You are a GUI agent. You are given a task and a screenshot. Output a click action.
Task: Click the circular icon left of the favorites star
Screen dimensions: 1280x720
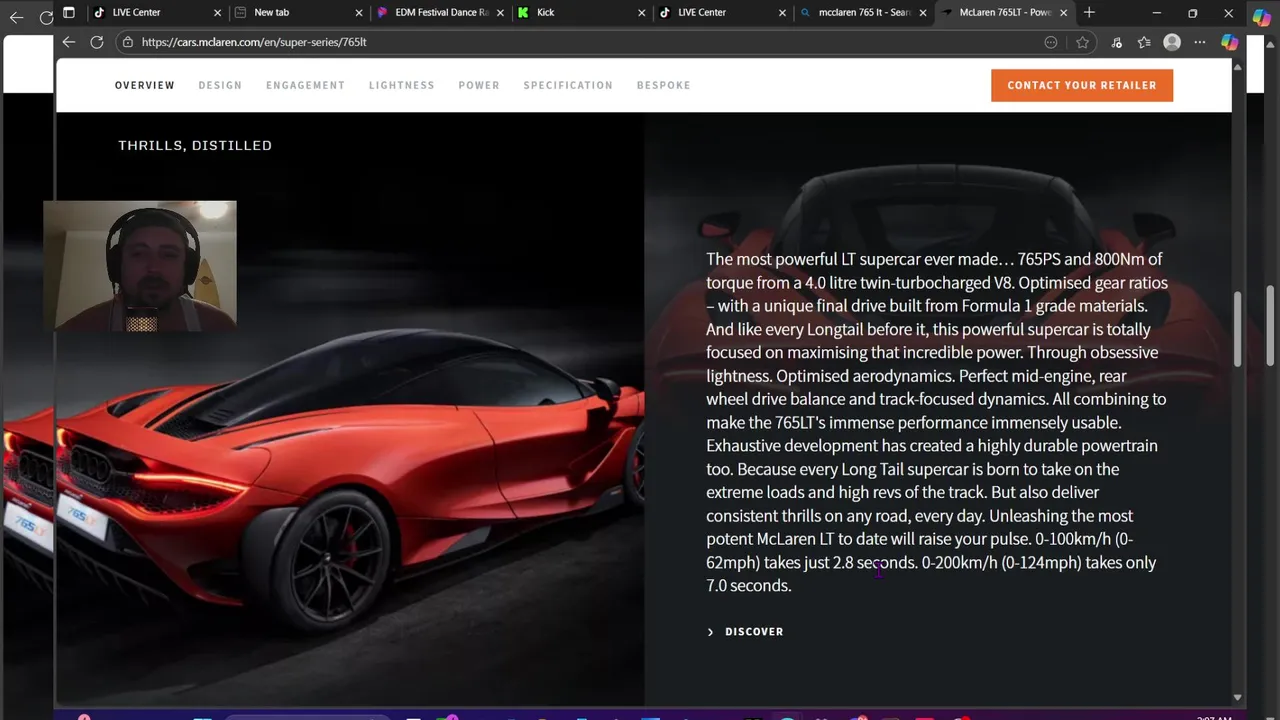[x=1051, y=42]
